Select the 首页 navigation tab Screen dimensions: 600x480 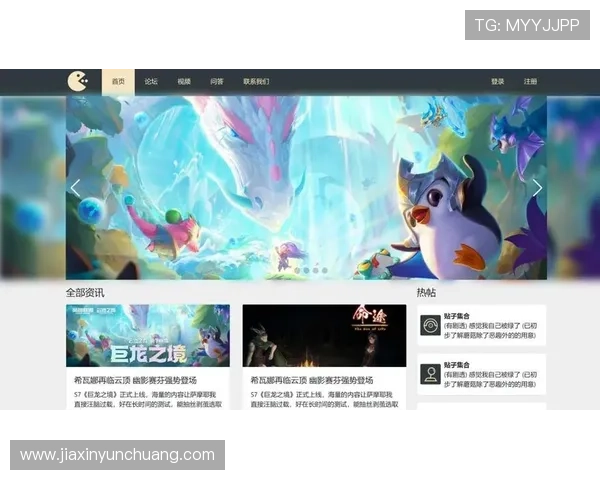tap(118, 81)
